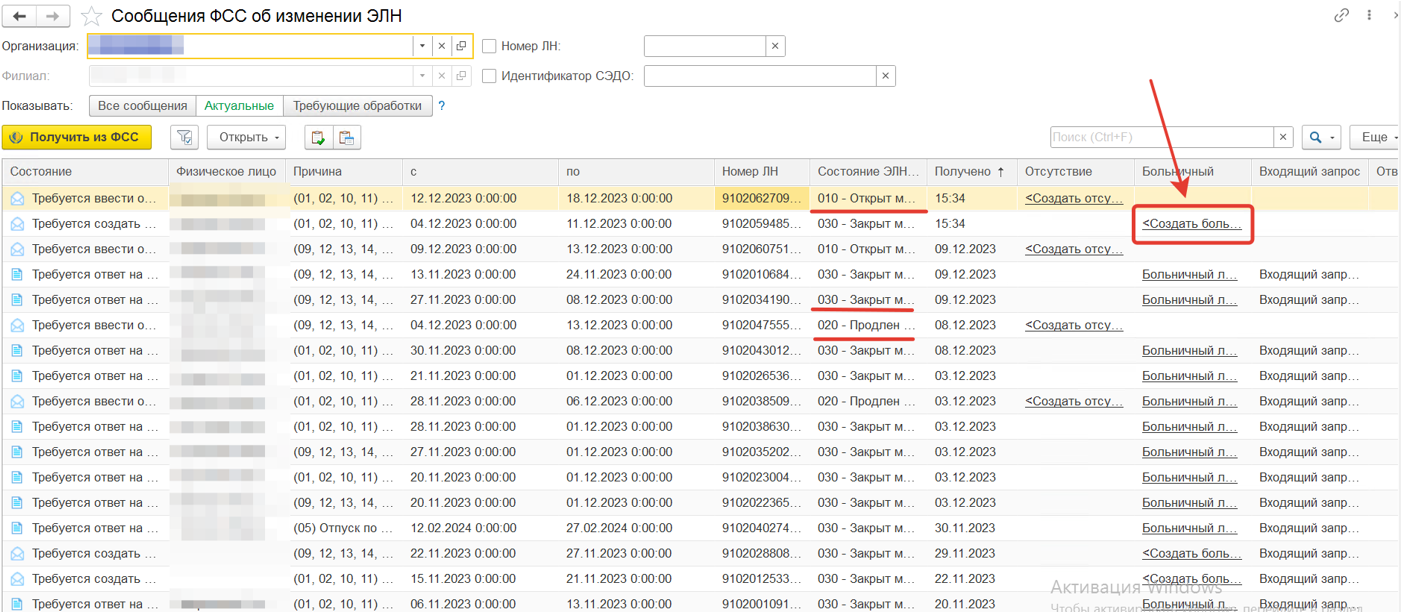This screenshot has height=616, width=1401.
Task: Open the blue question mark help
Action: point(442,106)
